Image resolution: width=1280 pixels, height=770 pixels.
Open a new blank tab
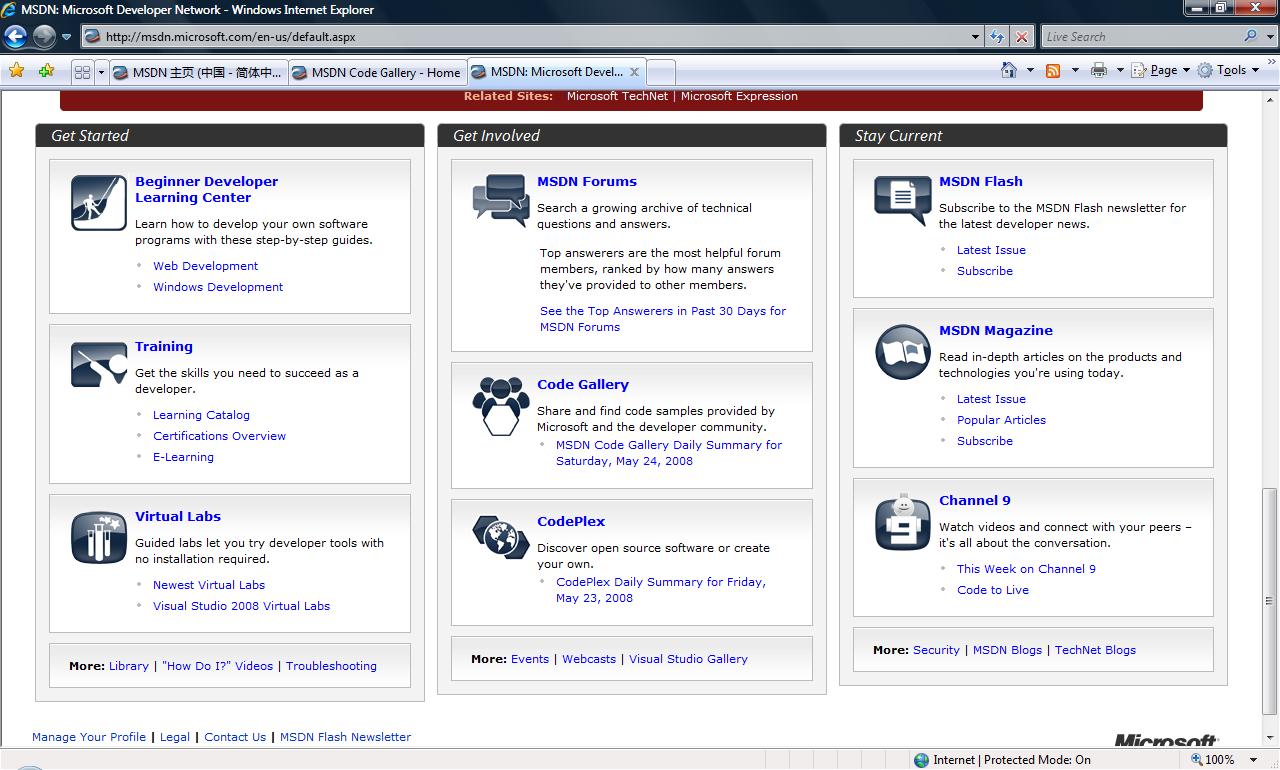[661, 72]
